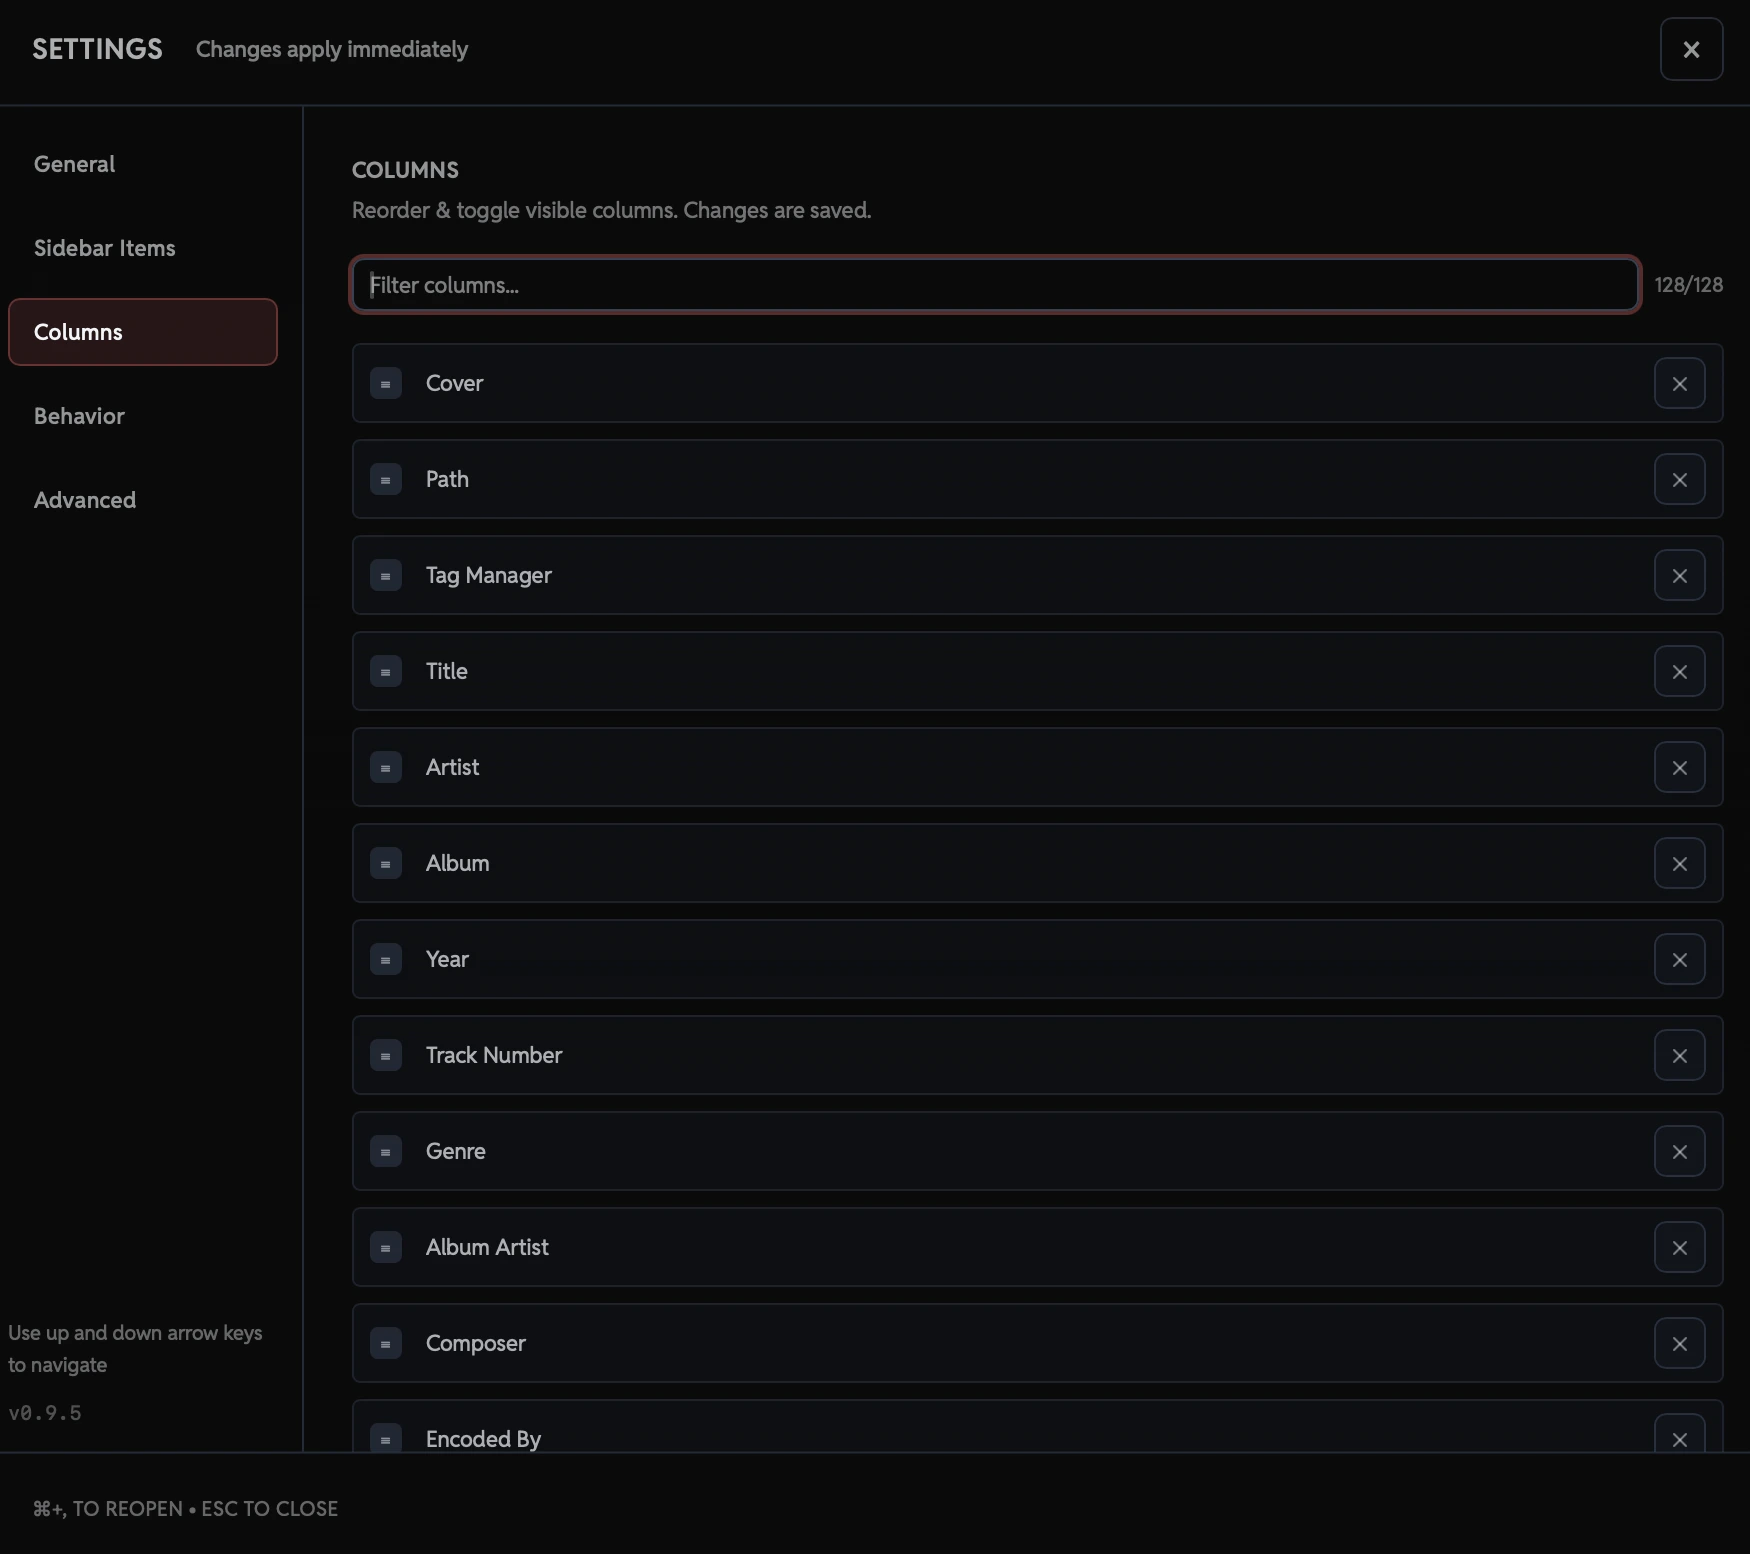Click the drag handle icon beside Genre

(x=386, y=1151)
